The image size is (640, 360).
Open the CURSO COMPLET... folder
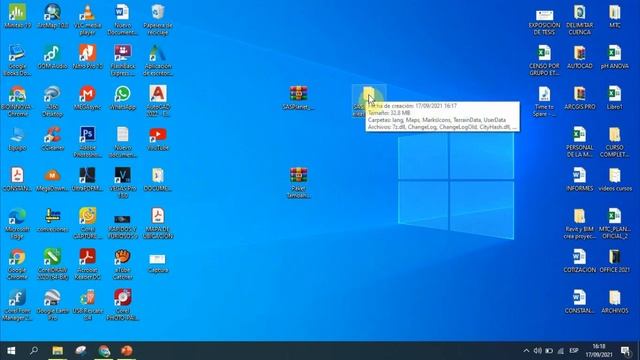(x=615, y=142)
